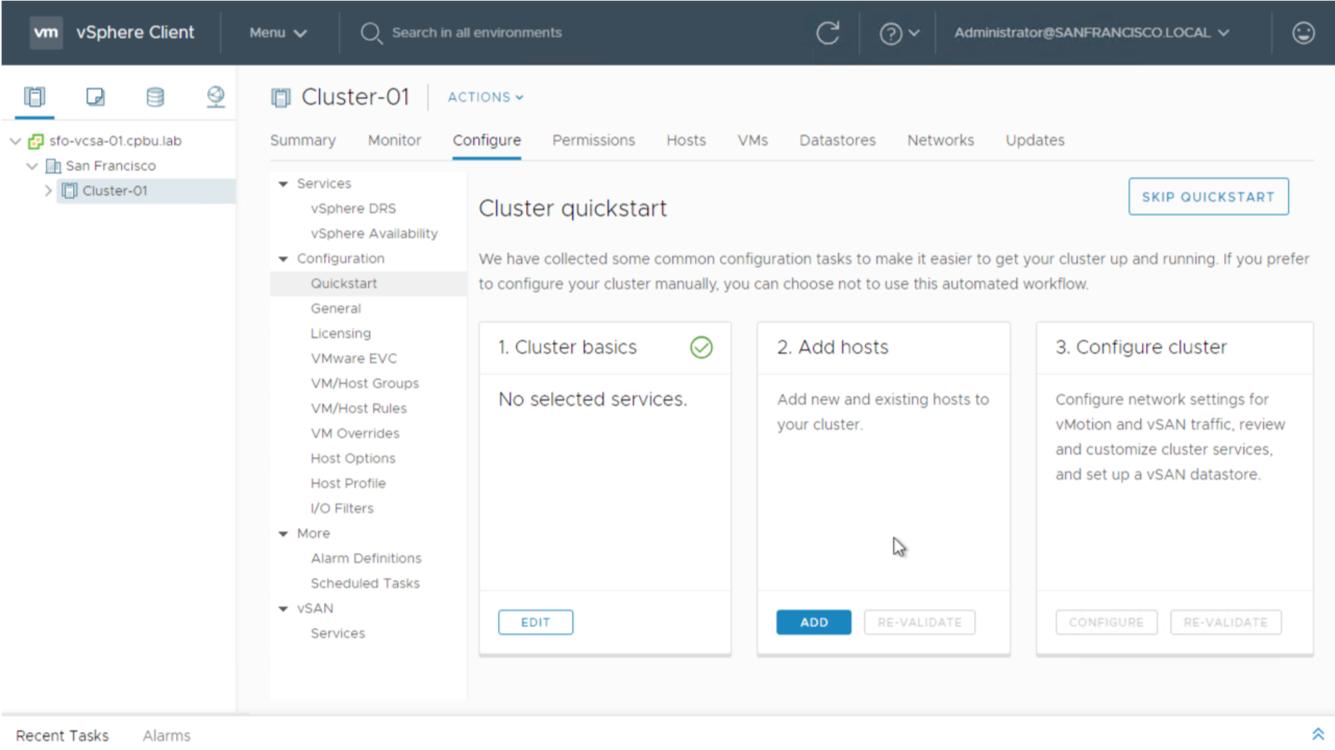The width and height of the screenshot is (1335, 750).
Task: Open the Alarms tab at bottom
Action: pyautogui.click(x=166, y=736)
